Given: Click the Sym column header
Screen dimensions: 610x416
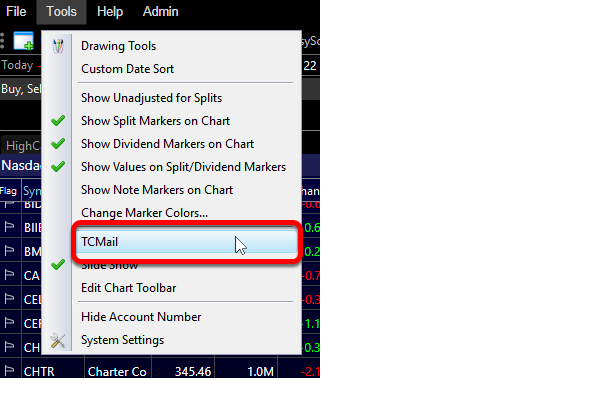Looking at the screenshot, I should tap(32, 191).
